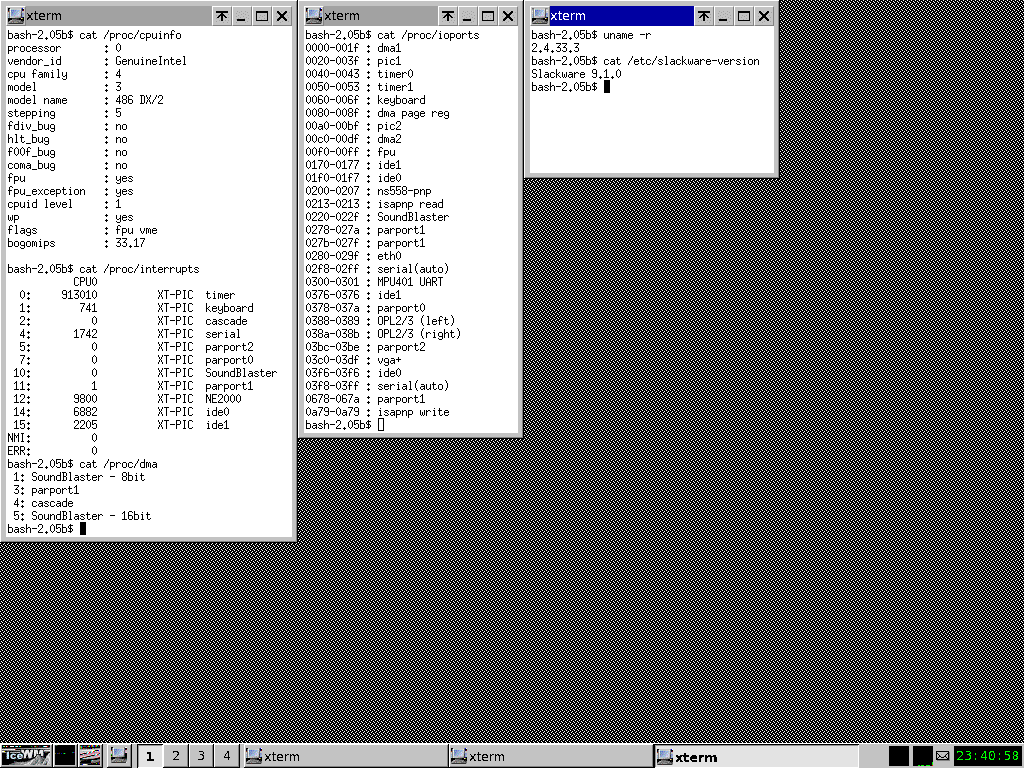This screenshot has height=768, width=1024.
Task: Switch to workspace 4
Action: point(227,756)
